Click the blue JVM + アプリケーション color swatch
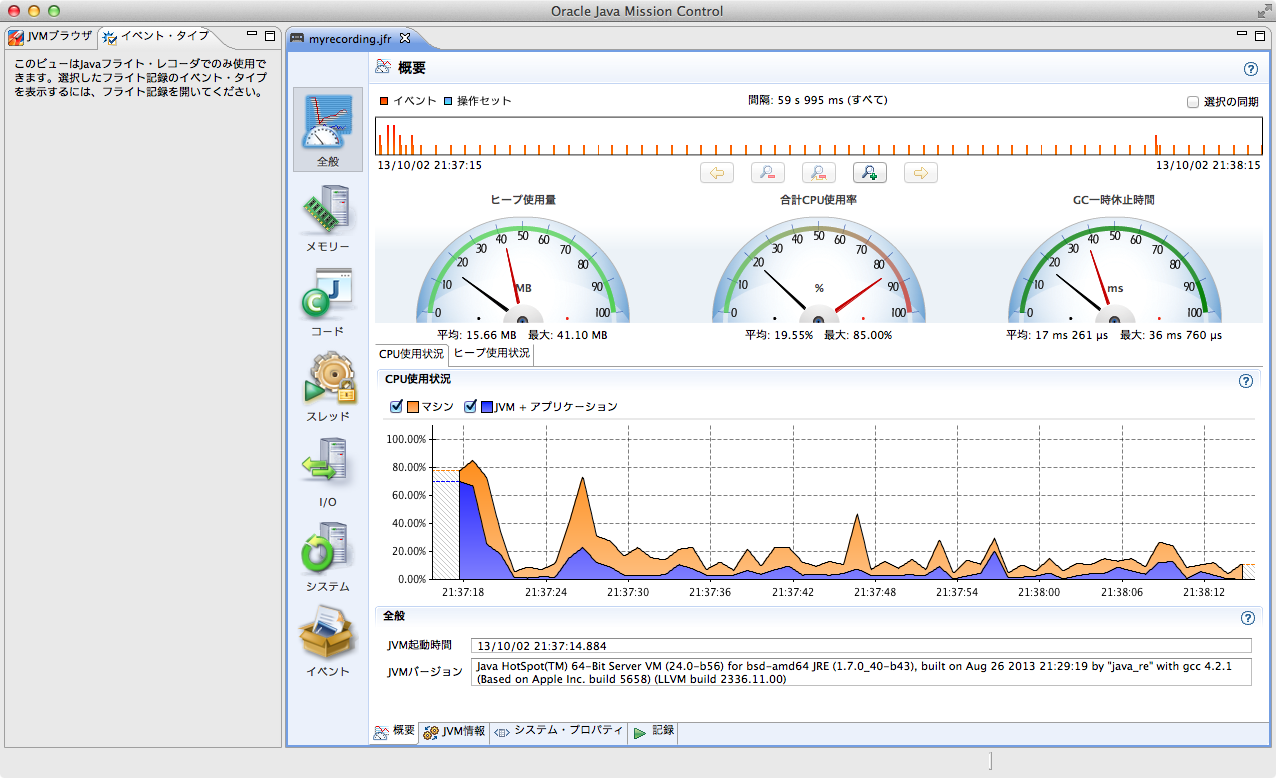 [487, 407]
